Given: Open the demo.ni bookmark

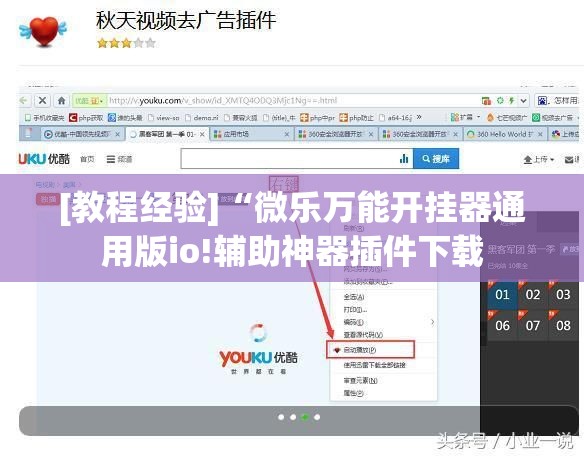Looking at the screenshot, I should [x=201, y=118].
